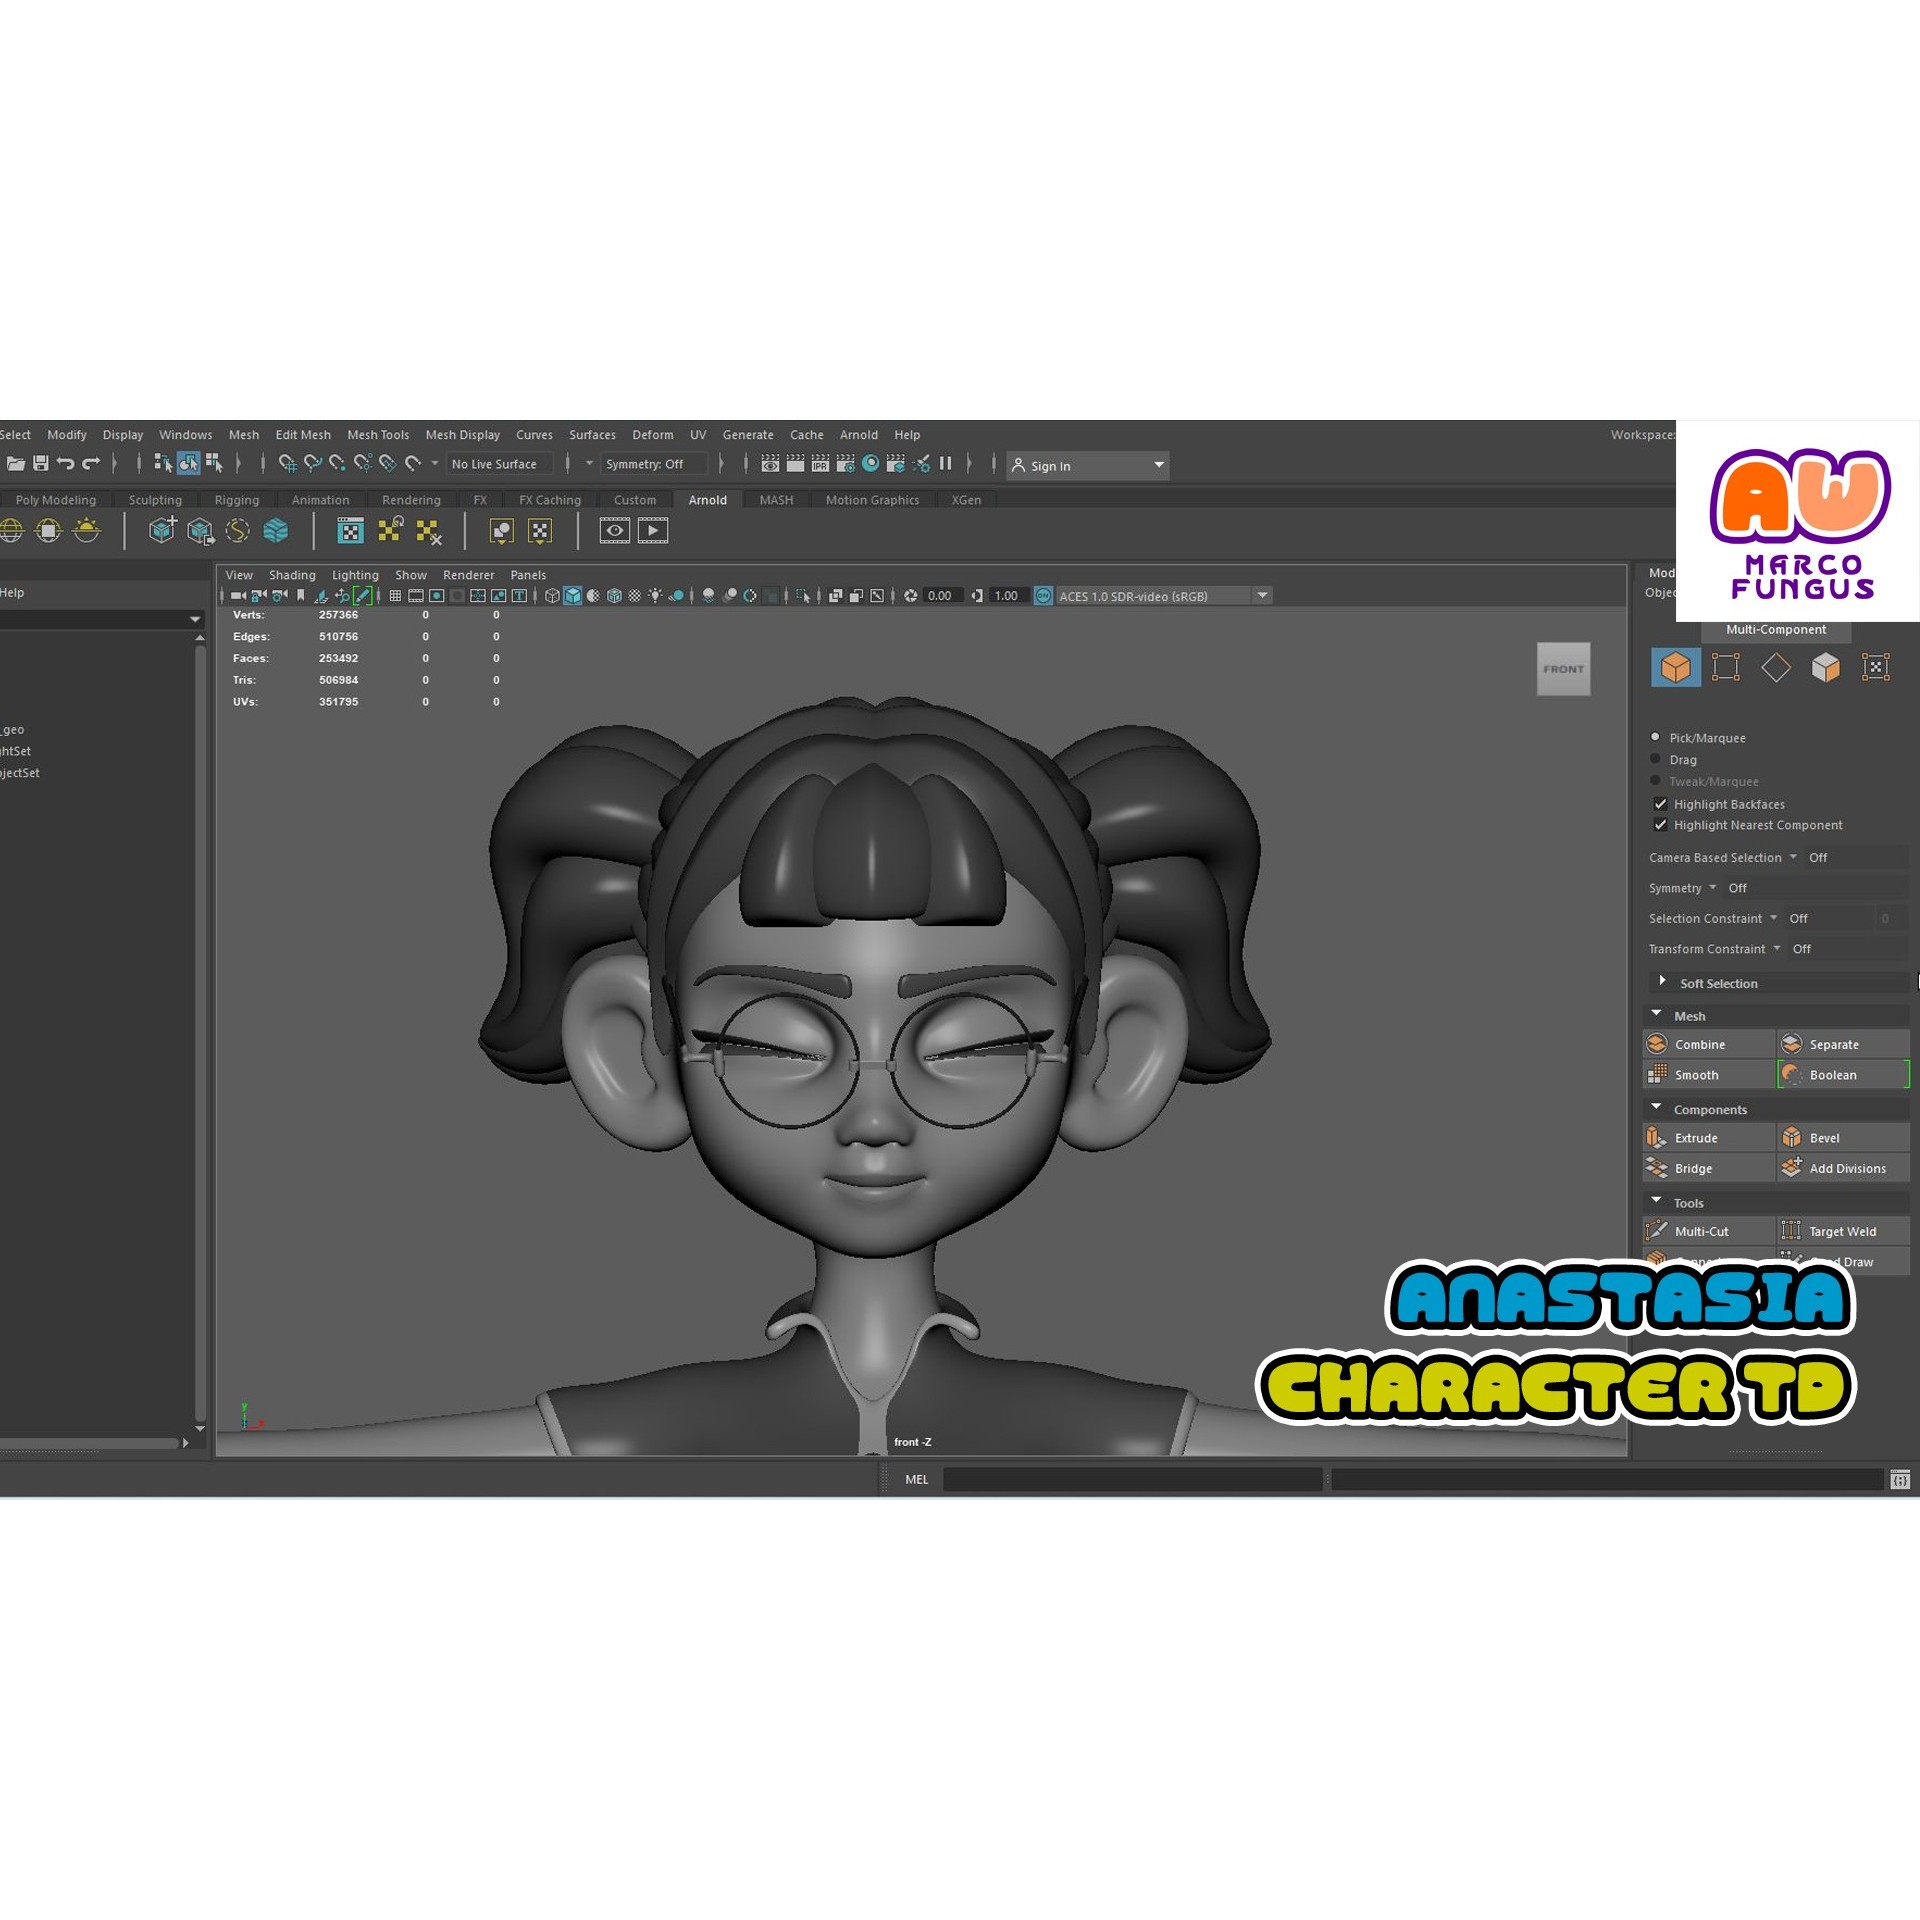Toggle the viewport film gate icon

coord(416,596)
